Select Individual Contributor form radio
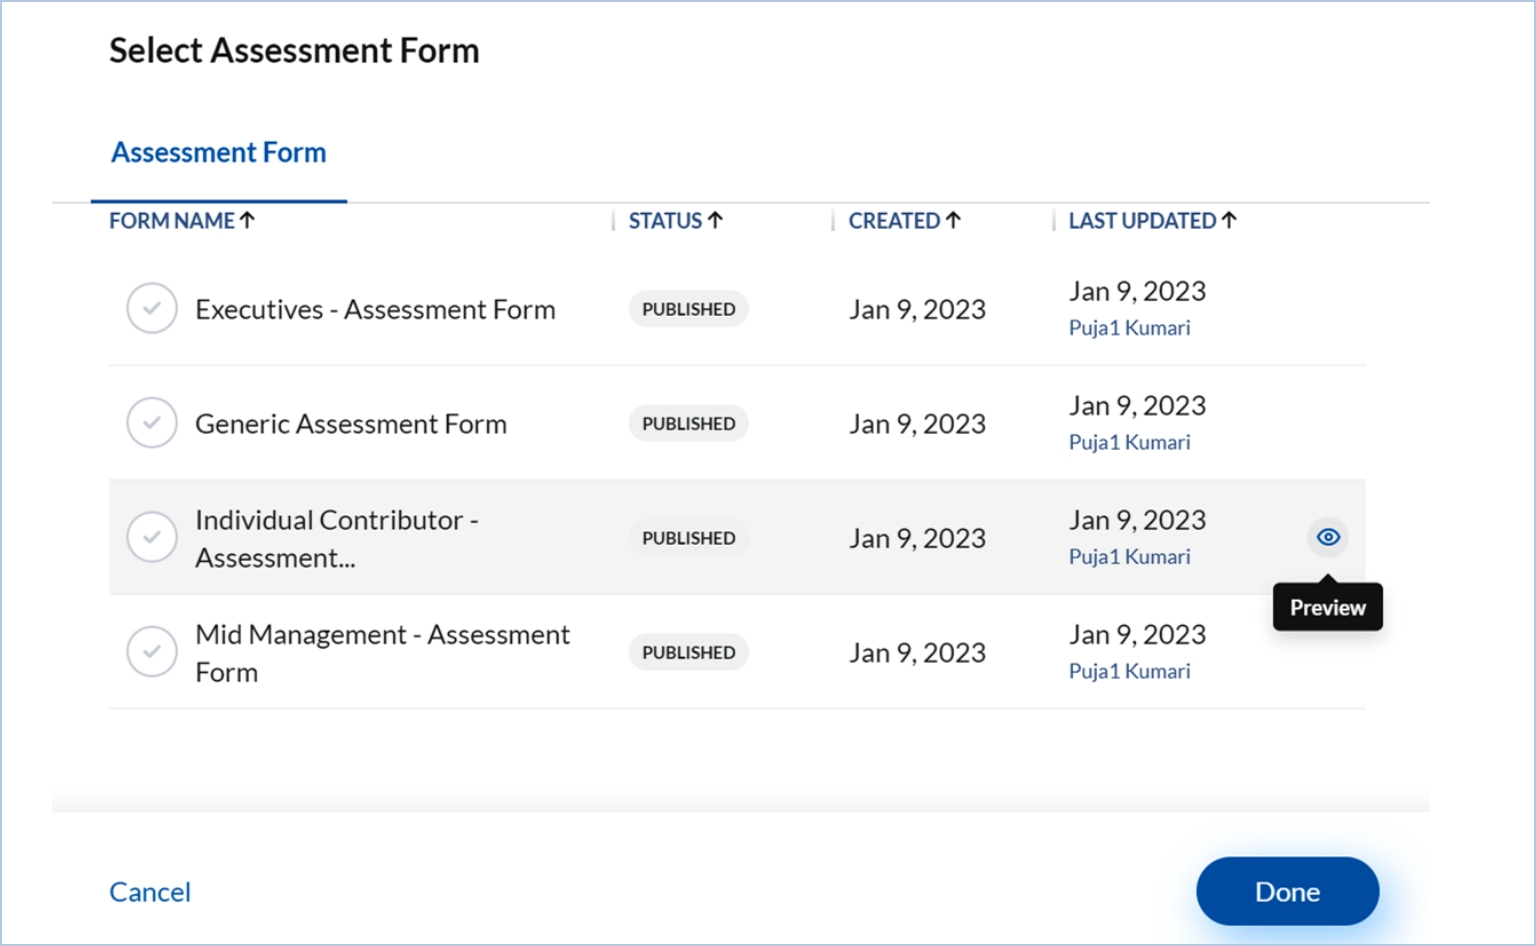Image resolution: width=1536 pixels, height=946 pixels. [x=152, y=538]
